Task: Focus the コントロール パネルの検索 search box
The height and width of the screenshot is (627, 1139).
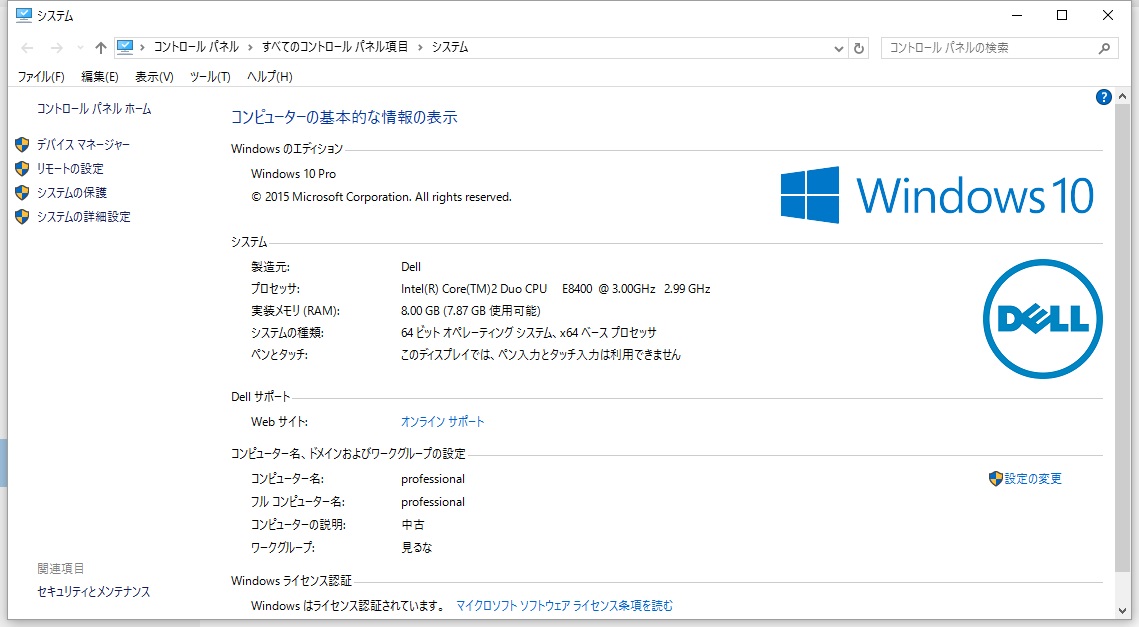Action: click(999, 48)
